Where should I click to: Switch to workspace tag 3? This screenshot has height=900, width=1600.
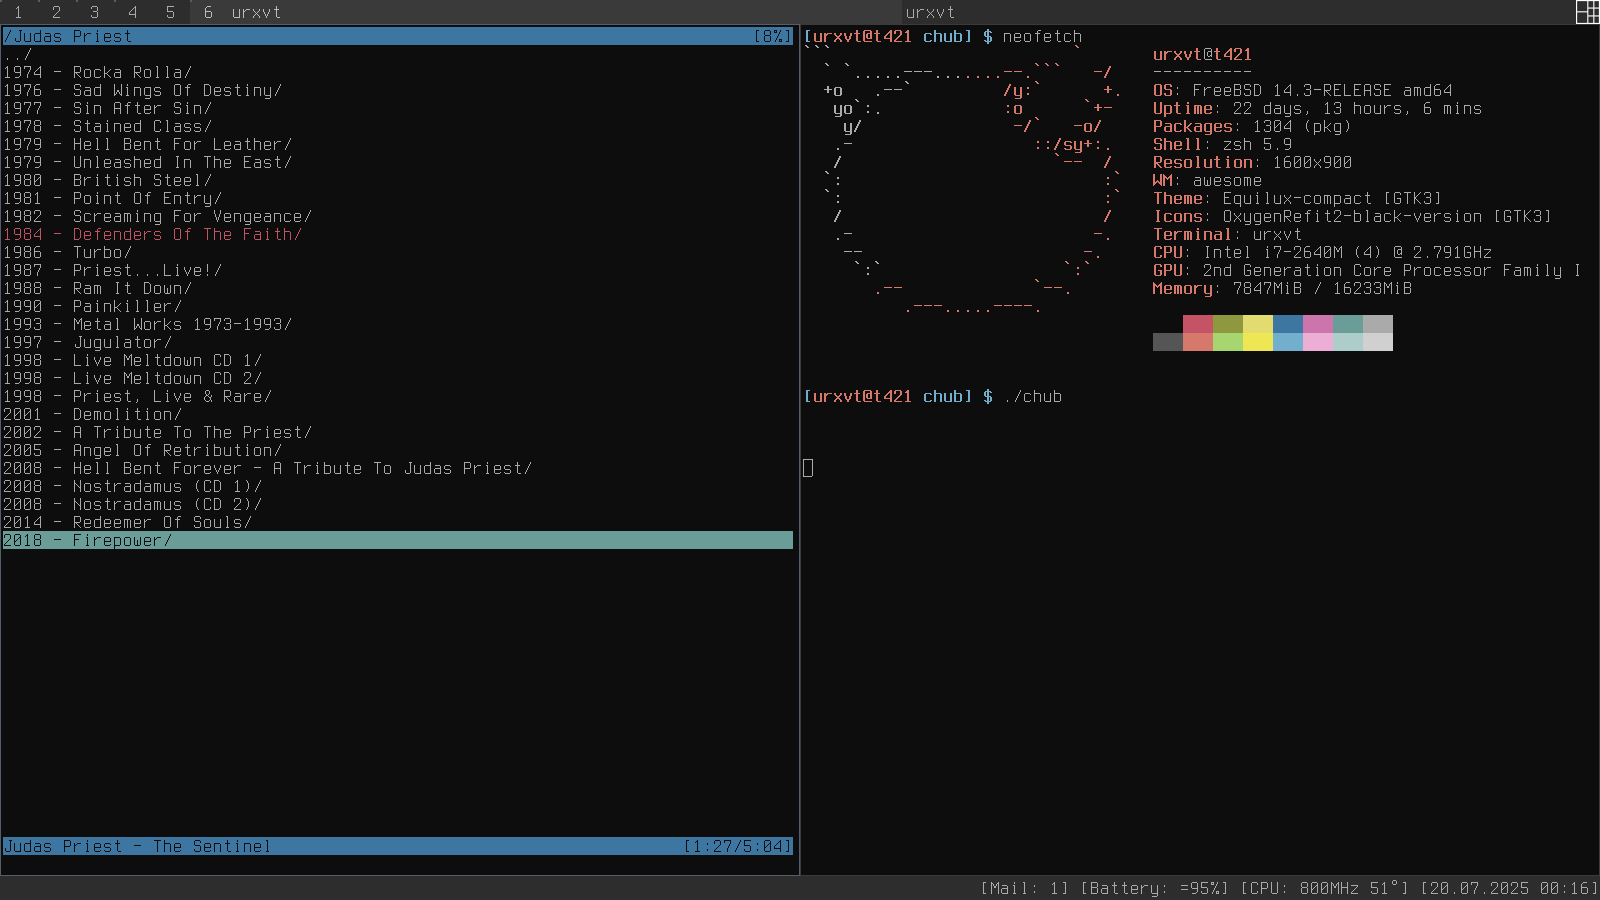[94, 12]
